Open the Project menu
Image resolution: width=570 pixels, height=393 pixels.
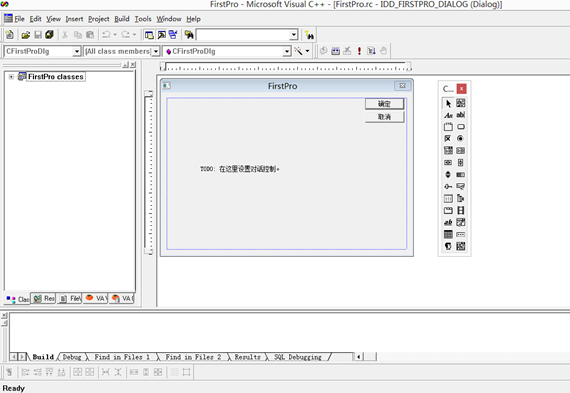tap(99, 19)
